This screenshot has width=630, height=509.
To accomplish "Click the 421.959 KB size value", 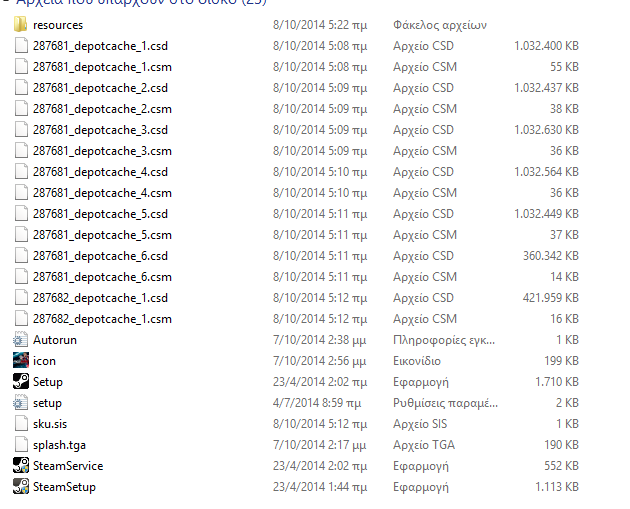I will pos(551,298).
